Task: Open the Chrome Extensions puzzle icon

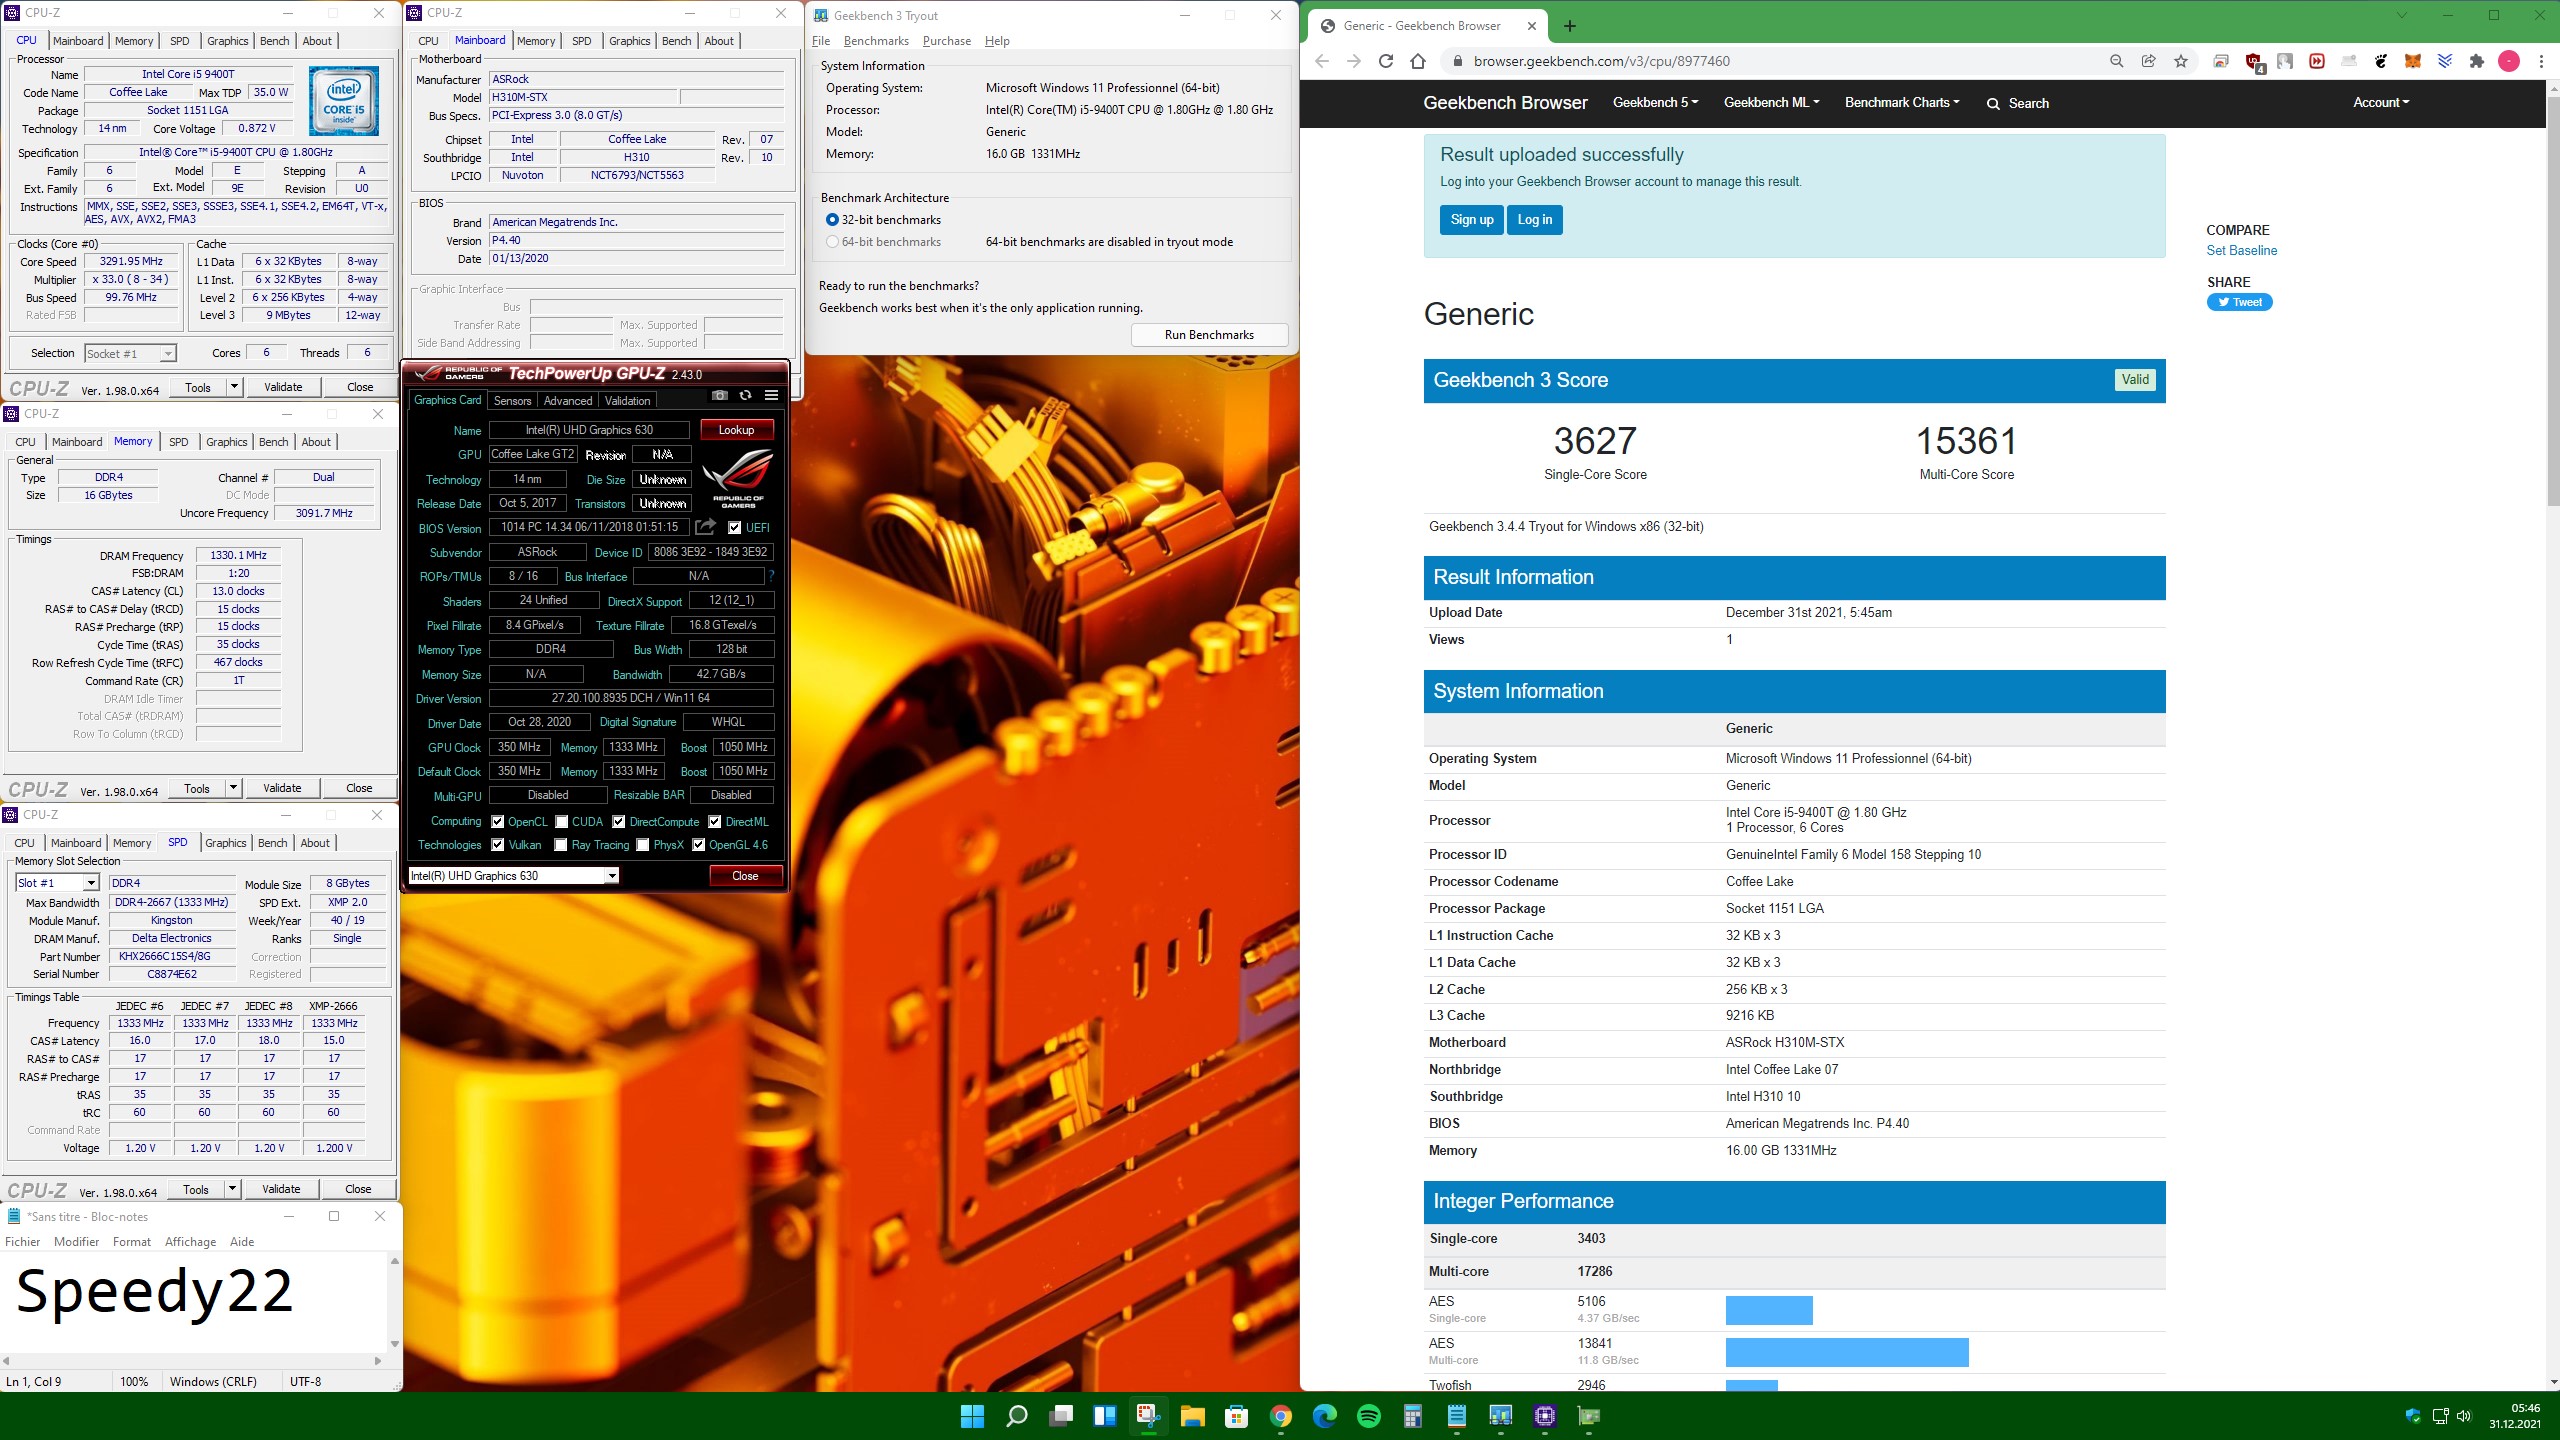Action: (2477, 61)
